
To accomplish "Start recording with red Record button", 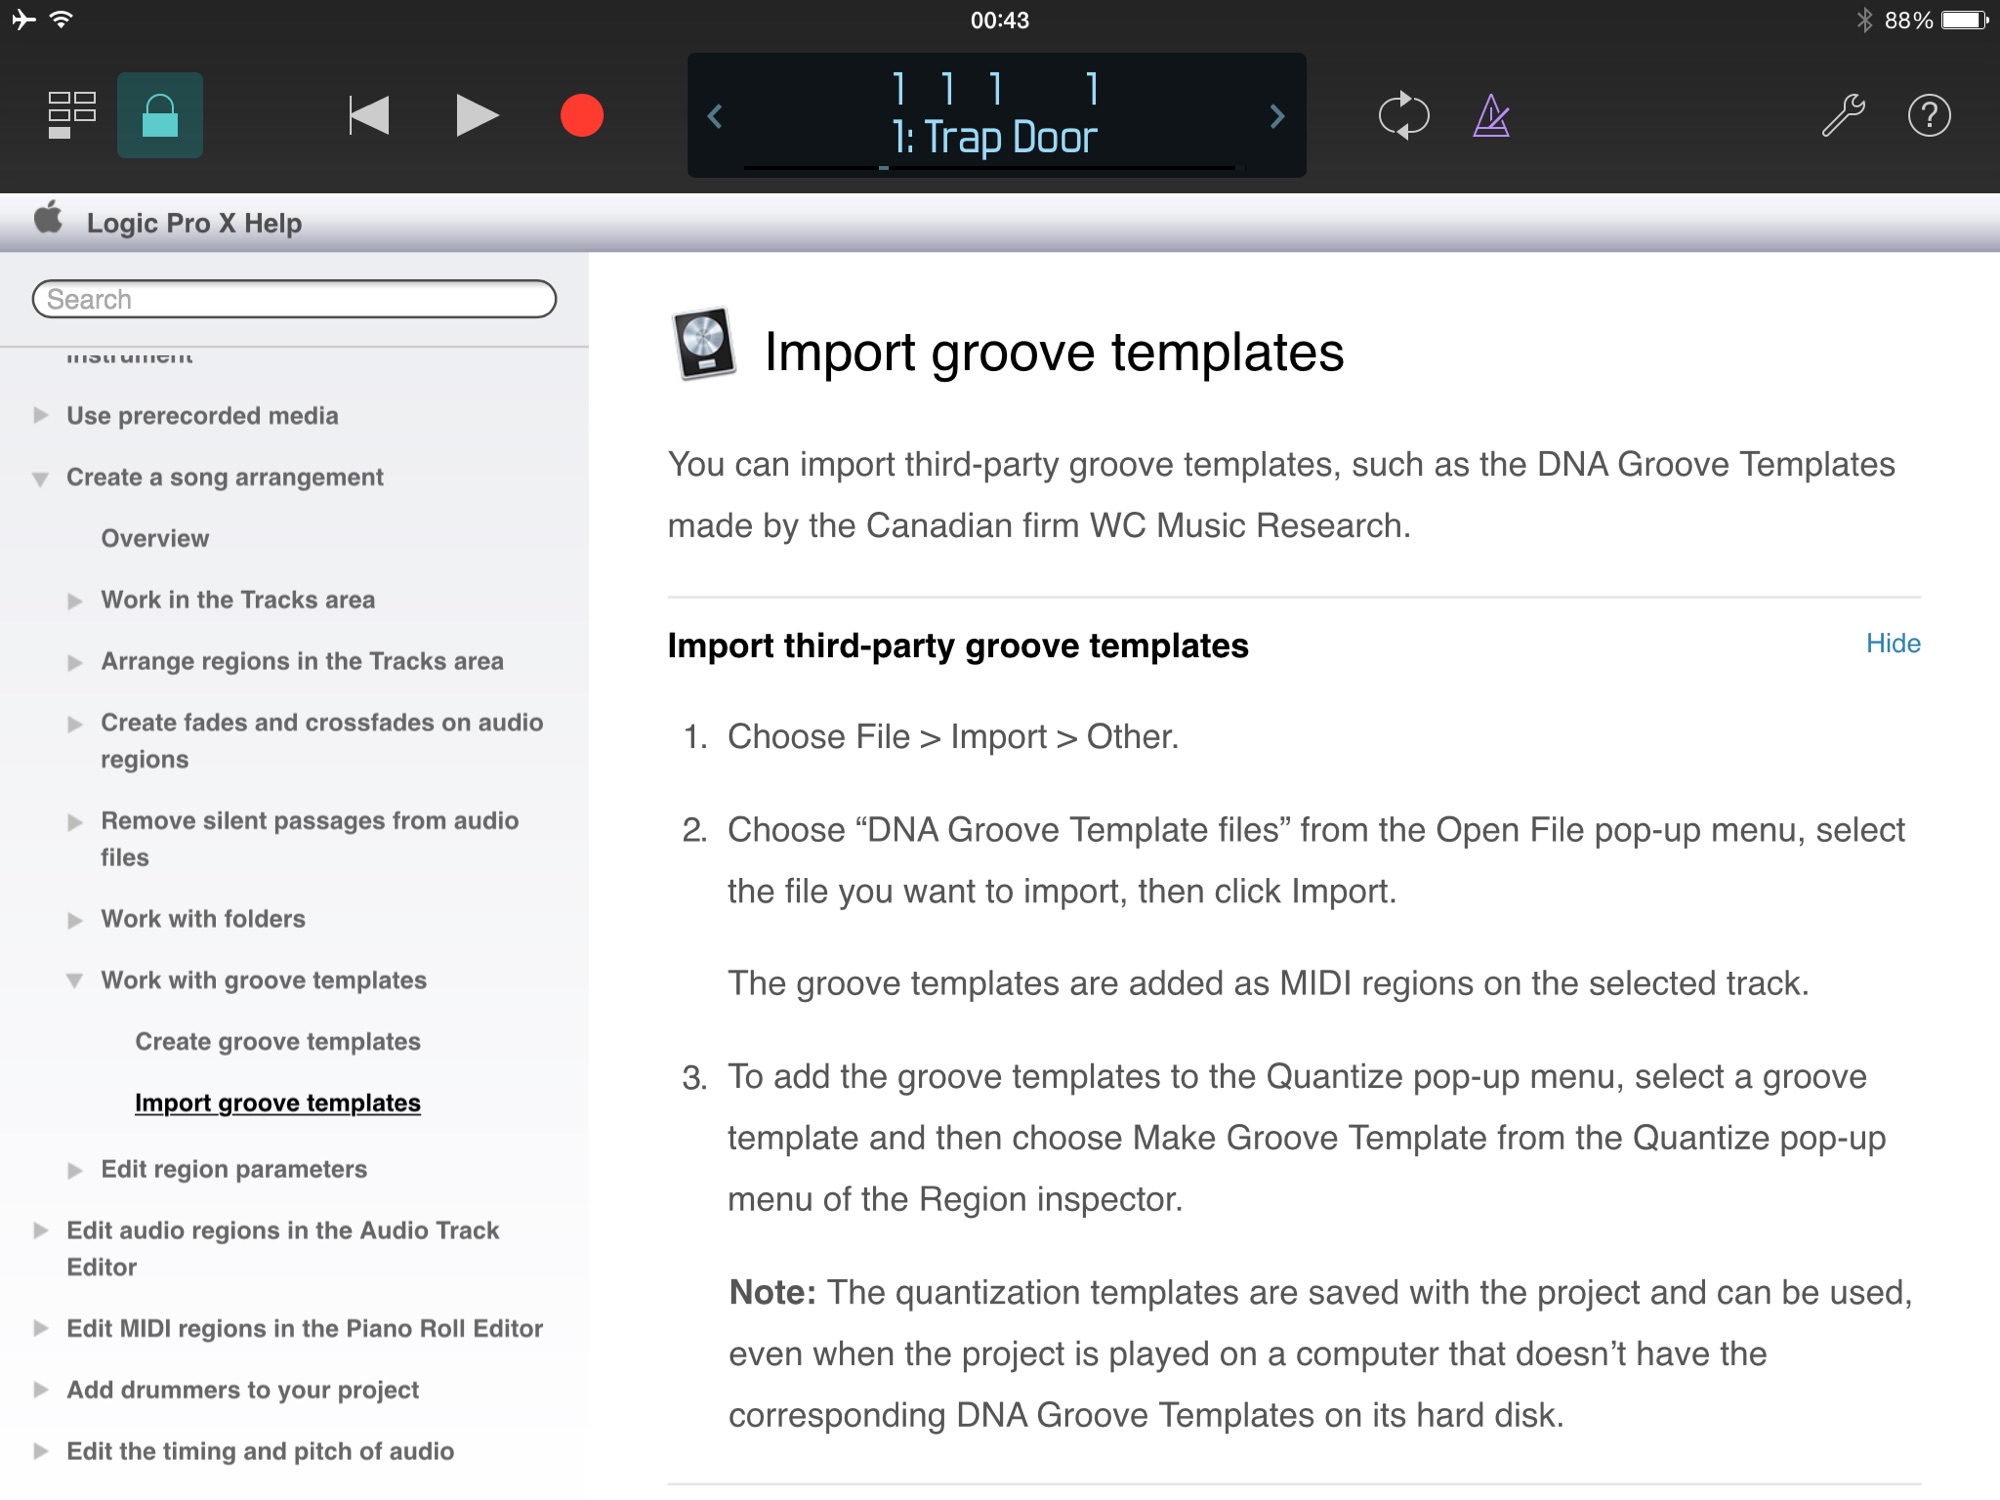I will click(x=582, y=115).
